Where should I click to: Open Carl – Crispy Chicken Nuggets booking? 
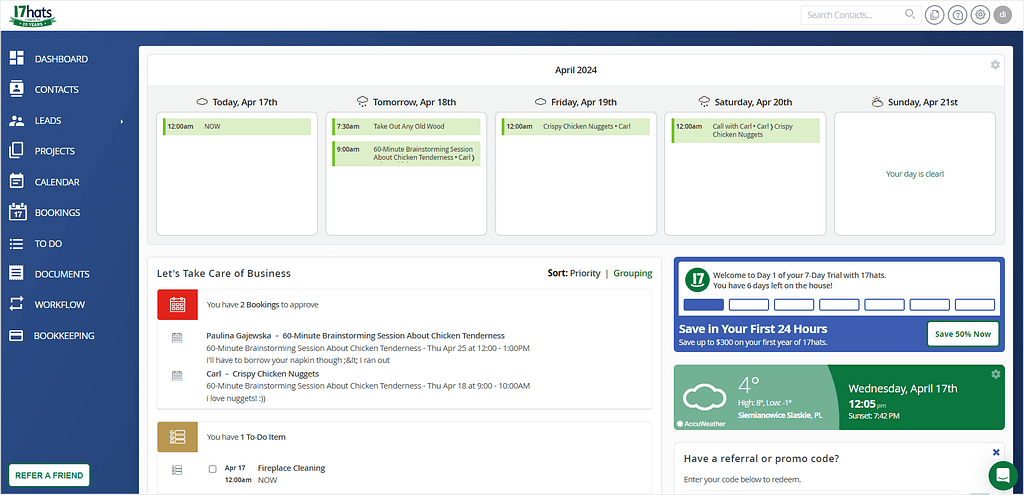coord(263,374)
